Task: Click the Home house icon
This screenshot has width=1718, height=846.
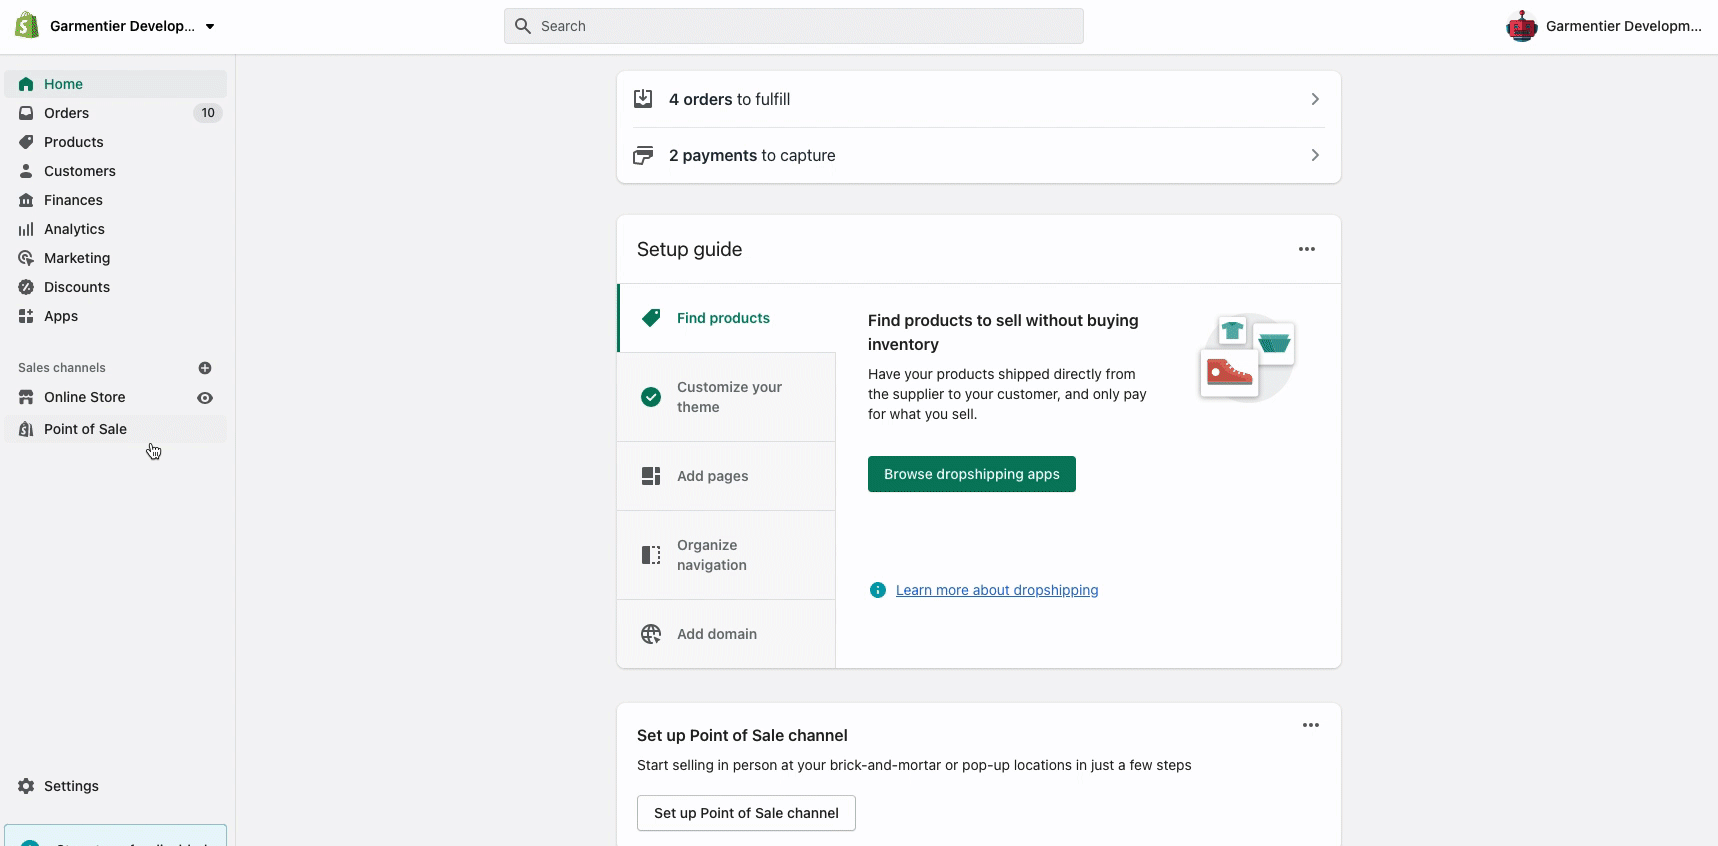Action: pyautogui.click(x=26, y=84)
